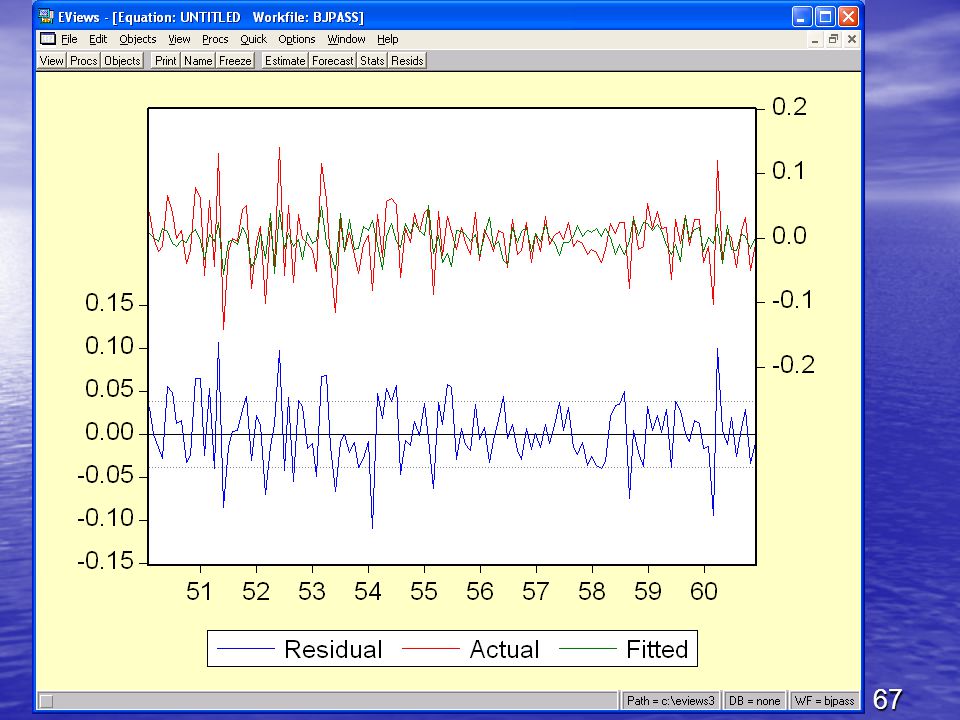Close the EViews application window
This screenshot has width=960, height=720.
pos(848,17)
